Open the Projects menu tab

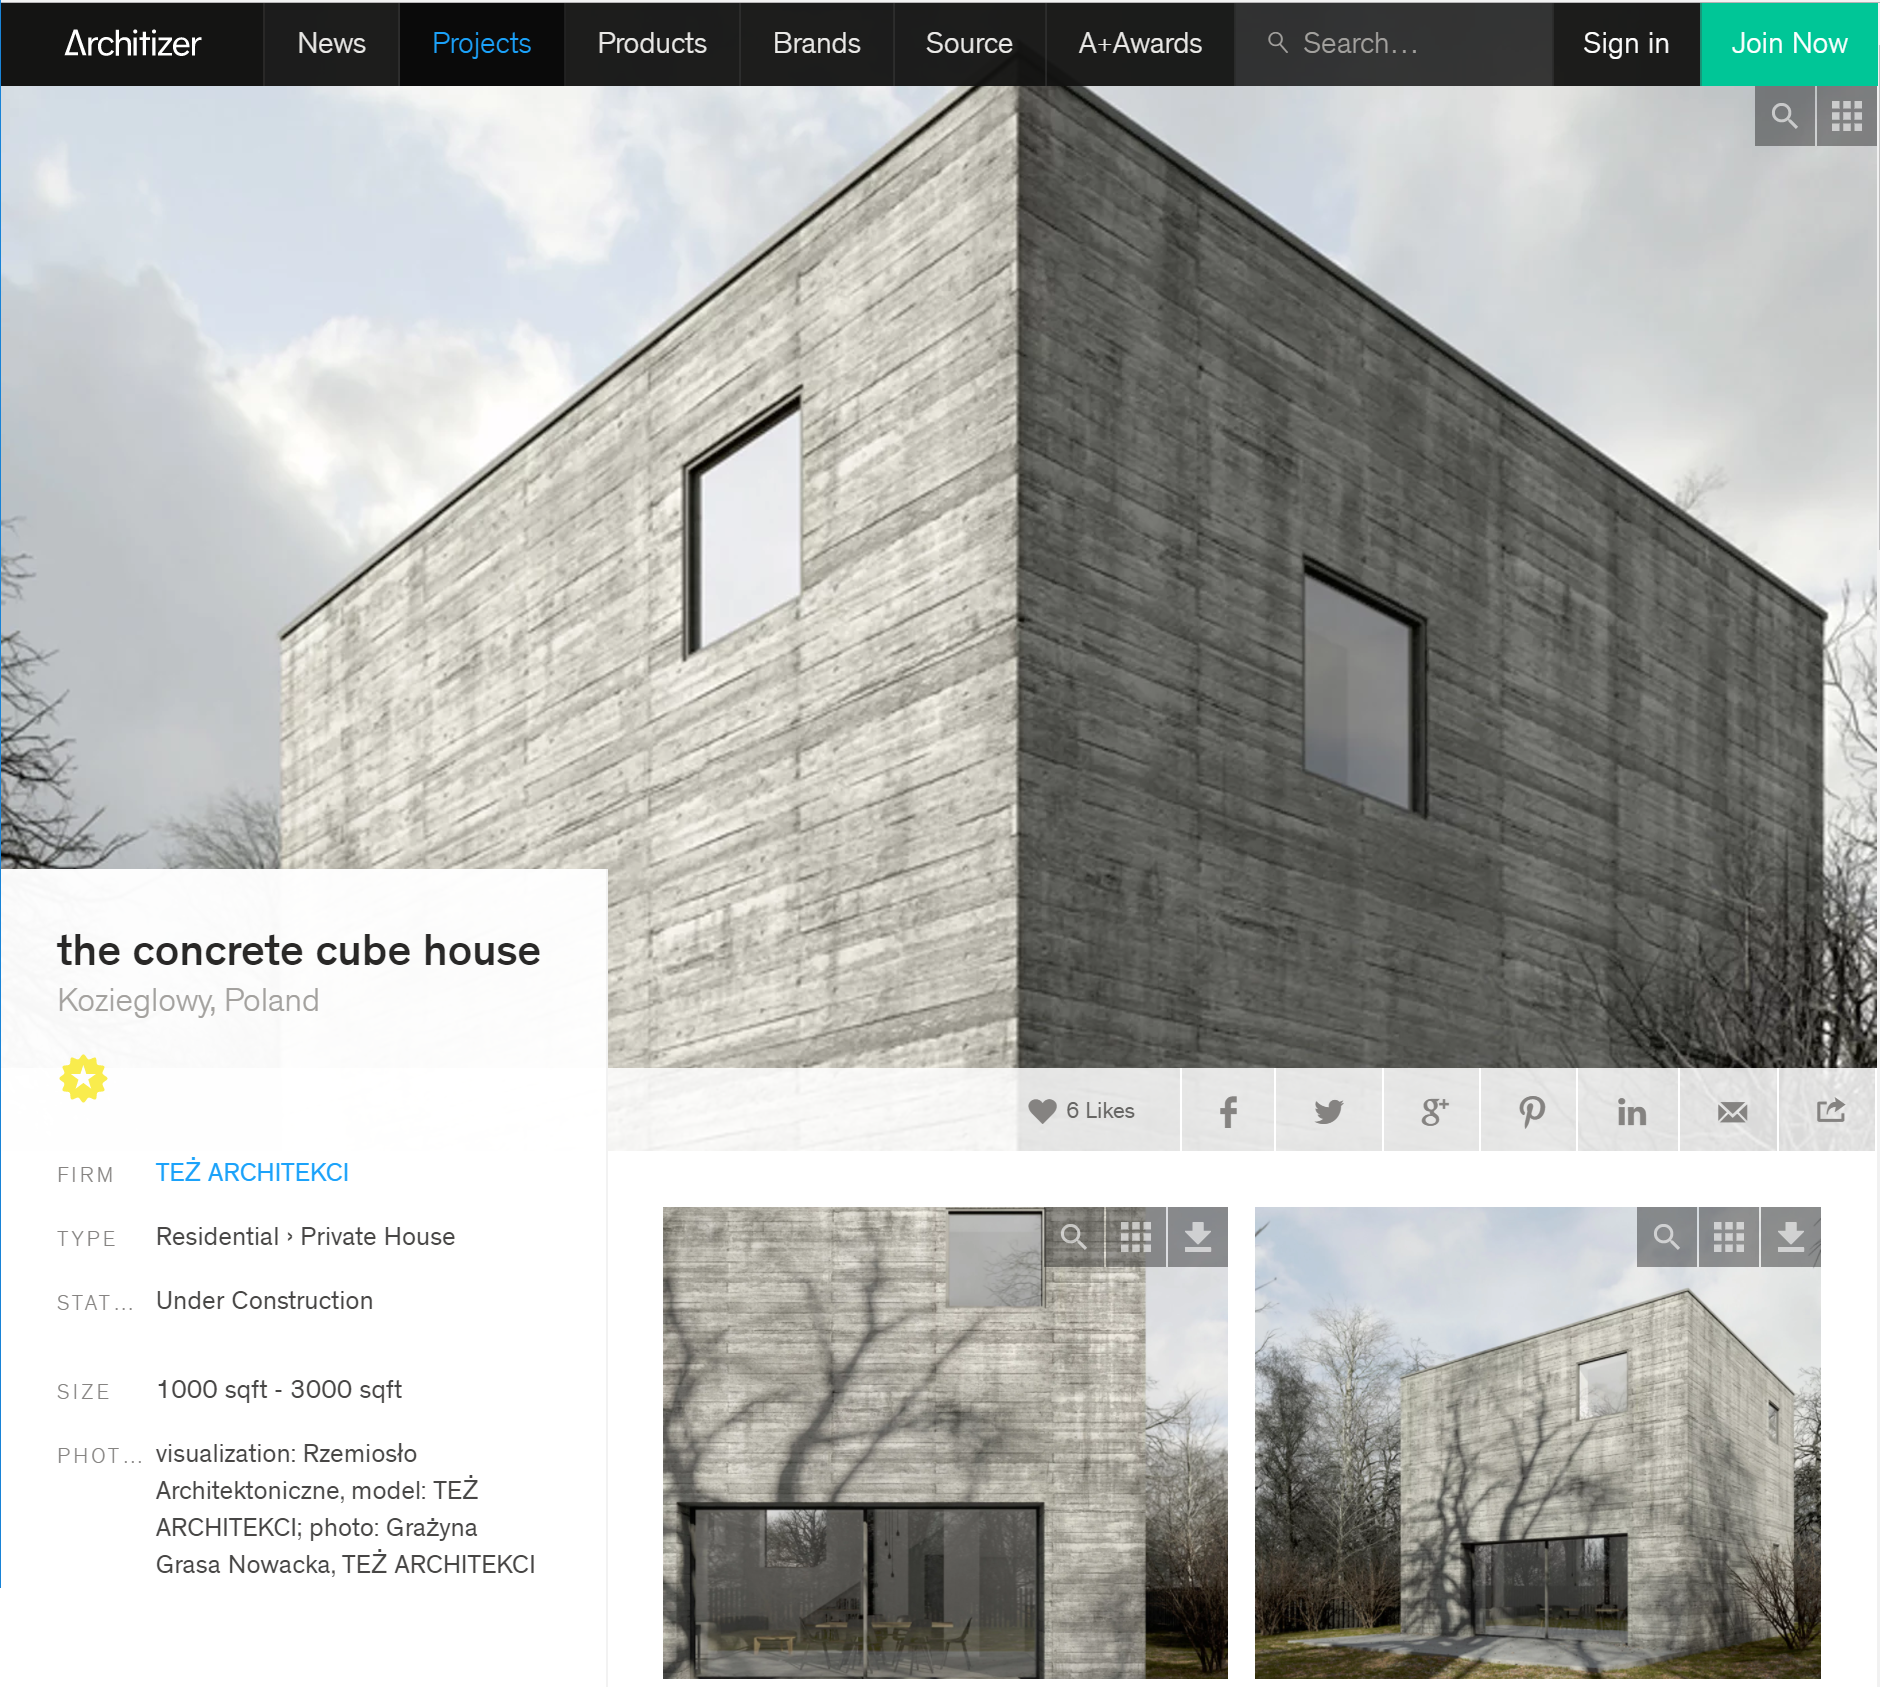(481, 43)
